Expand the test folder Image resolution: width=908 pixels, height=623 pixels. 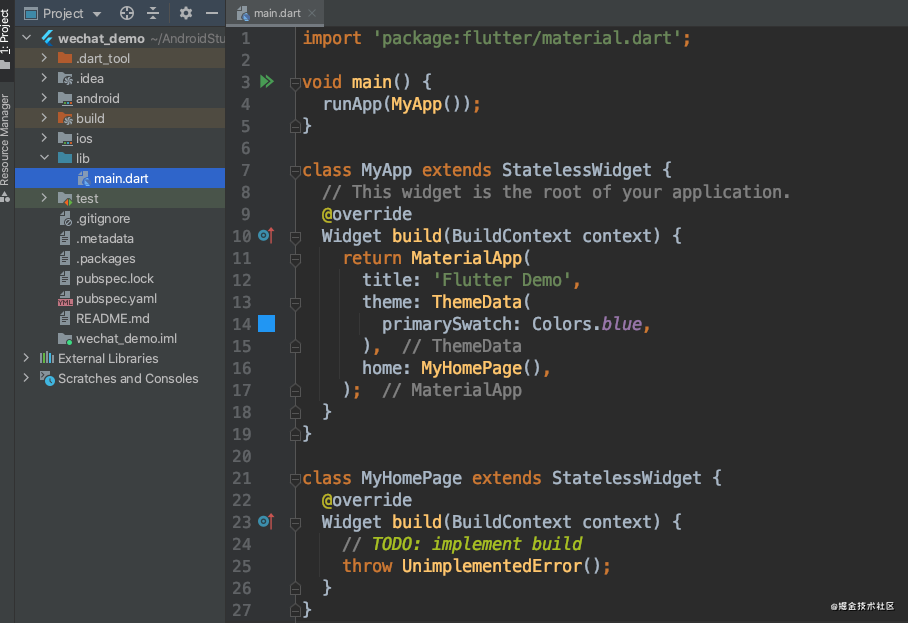45,198
